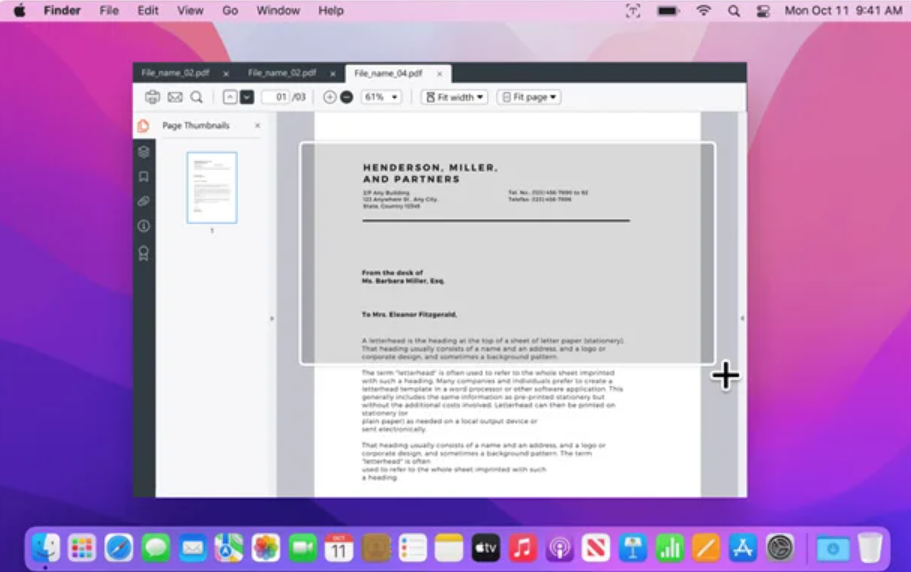
Task: Open Numbers from the Dock
Action: click(x=669, y=548)
